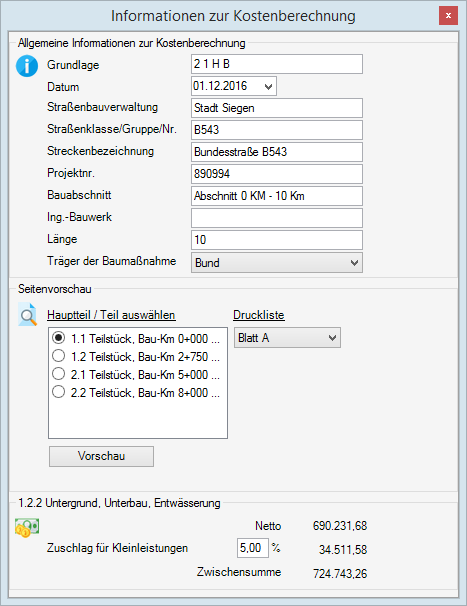Image resolution: width=467 pixels, height=606 pixels.
Task: Click the Seitenvorschau group label
Action: click(55, 289)
